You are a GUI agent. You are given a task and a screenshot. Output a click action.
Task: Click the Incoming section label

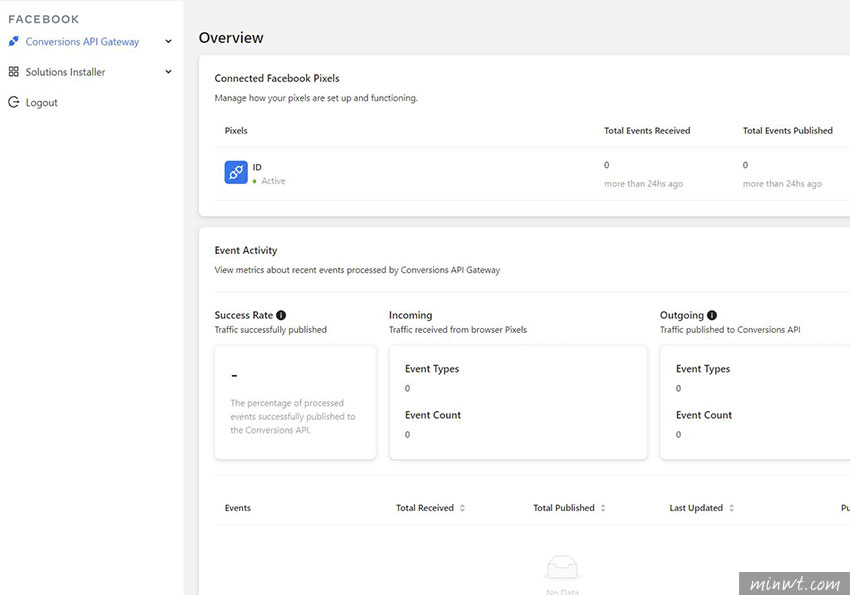coord(410,315)
